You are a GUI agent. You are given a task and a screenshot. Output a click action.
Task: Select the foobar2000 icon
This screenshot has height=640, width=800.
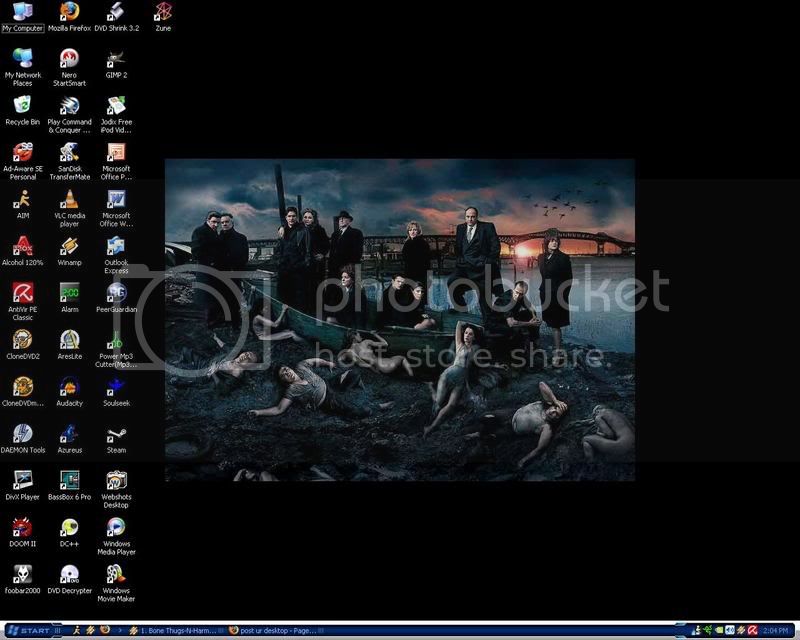tap(22, 579)
